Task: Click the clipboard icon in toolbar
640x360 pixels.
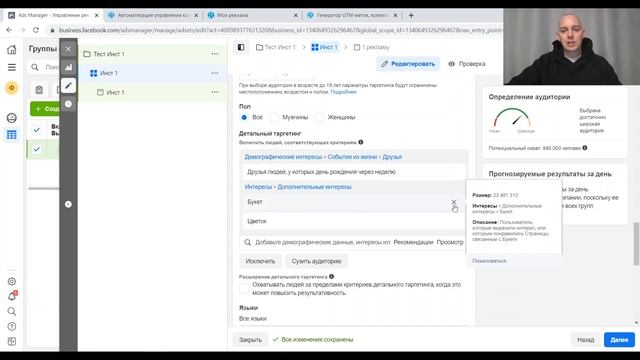Action: [39, 90]
